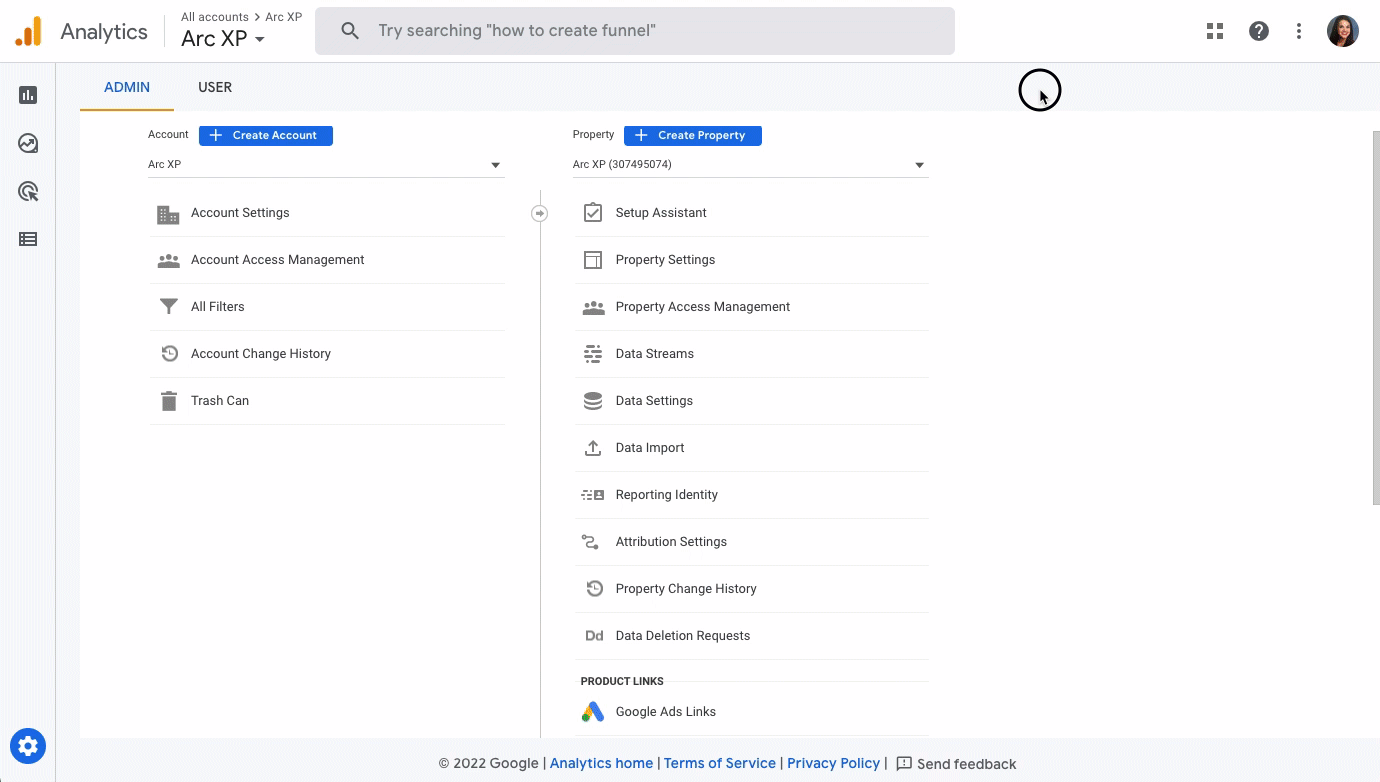Screen dimensions: 1380x782
Task: Click the All Filters funnel icon
Action: pyautogui.click(x=168, y=307)
